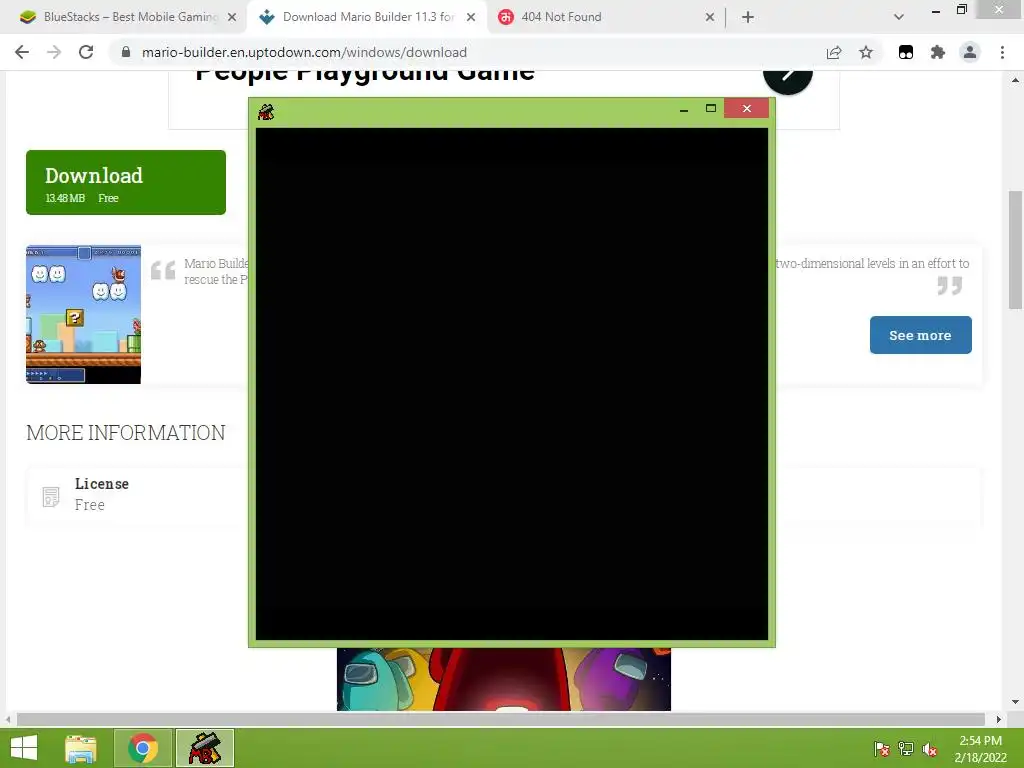
Task: Select Mario Builder taskbar icon
Action: point(204,748)
